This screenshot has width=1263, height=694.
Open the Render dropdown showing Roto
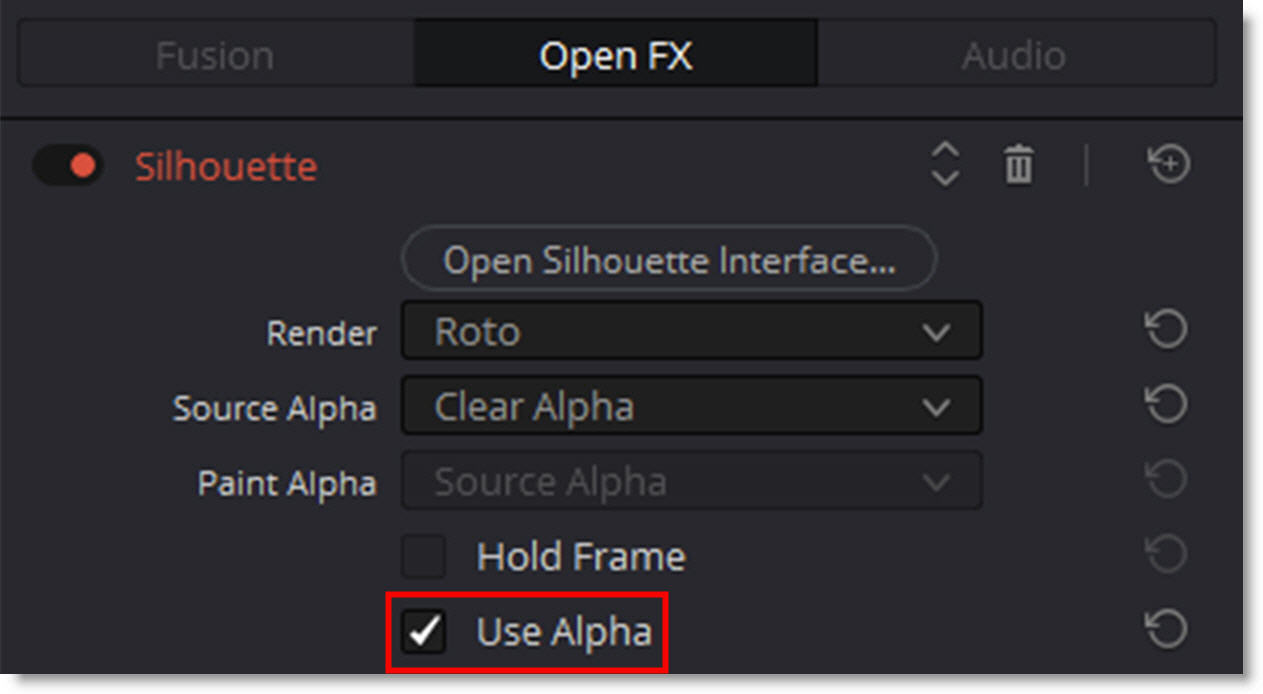click(x=691, y=331)
